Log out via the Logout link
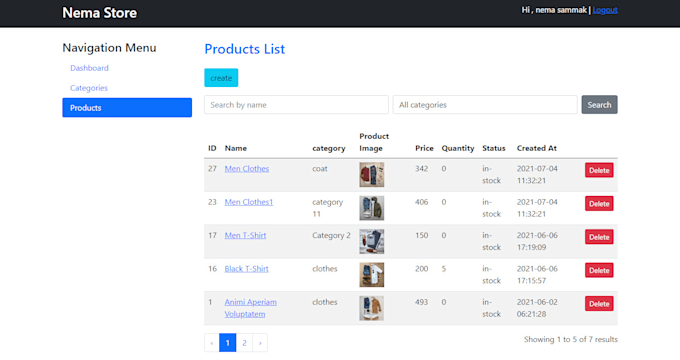 coord(605,10)
